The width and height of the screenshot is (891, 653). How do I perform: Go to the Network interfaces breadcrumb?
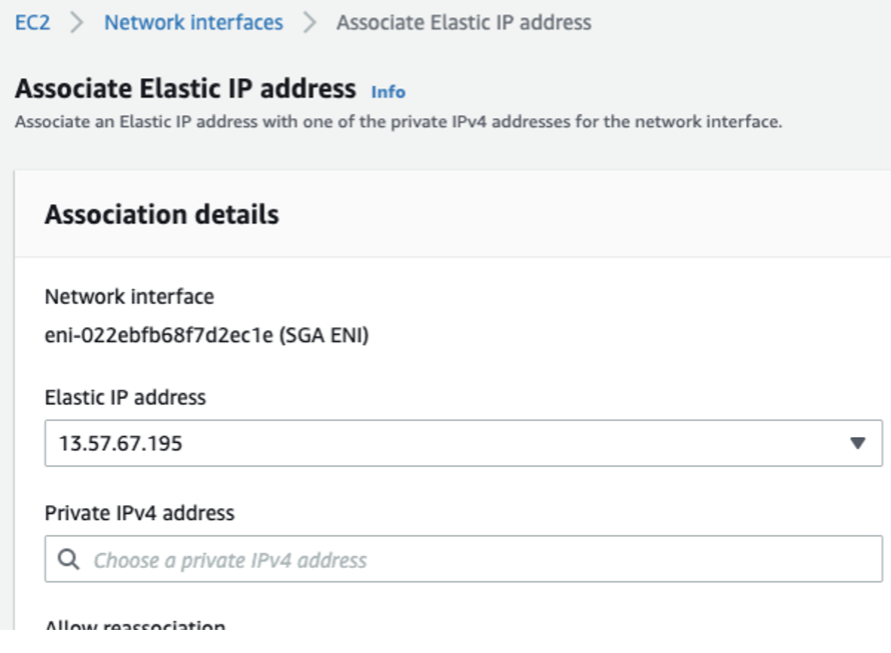coord(193,22)
